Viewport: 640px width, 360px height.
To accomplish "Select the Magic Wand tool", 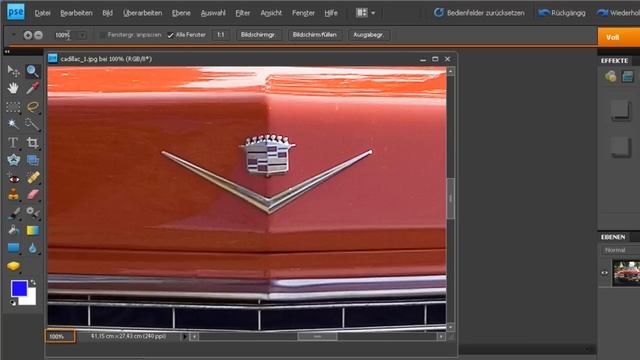I will (x=13, y=124).
